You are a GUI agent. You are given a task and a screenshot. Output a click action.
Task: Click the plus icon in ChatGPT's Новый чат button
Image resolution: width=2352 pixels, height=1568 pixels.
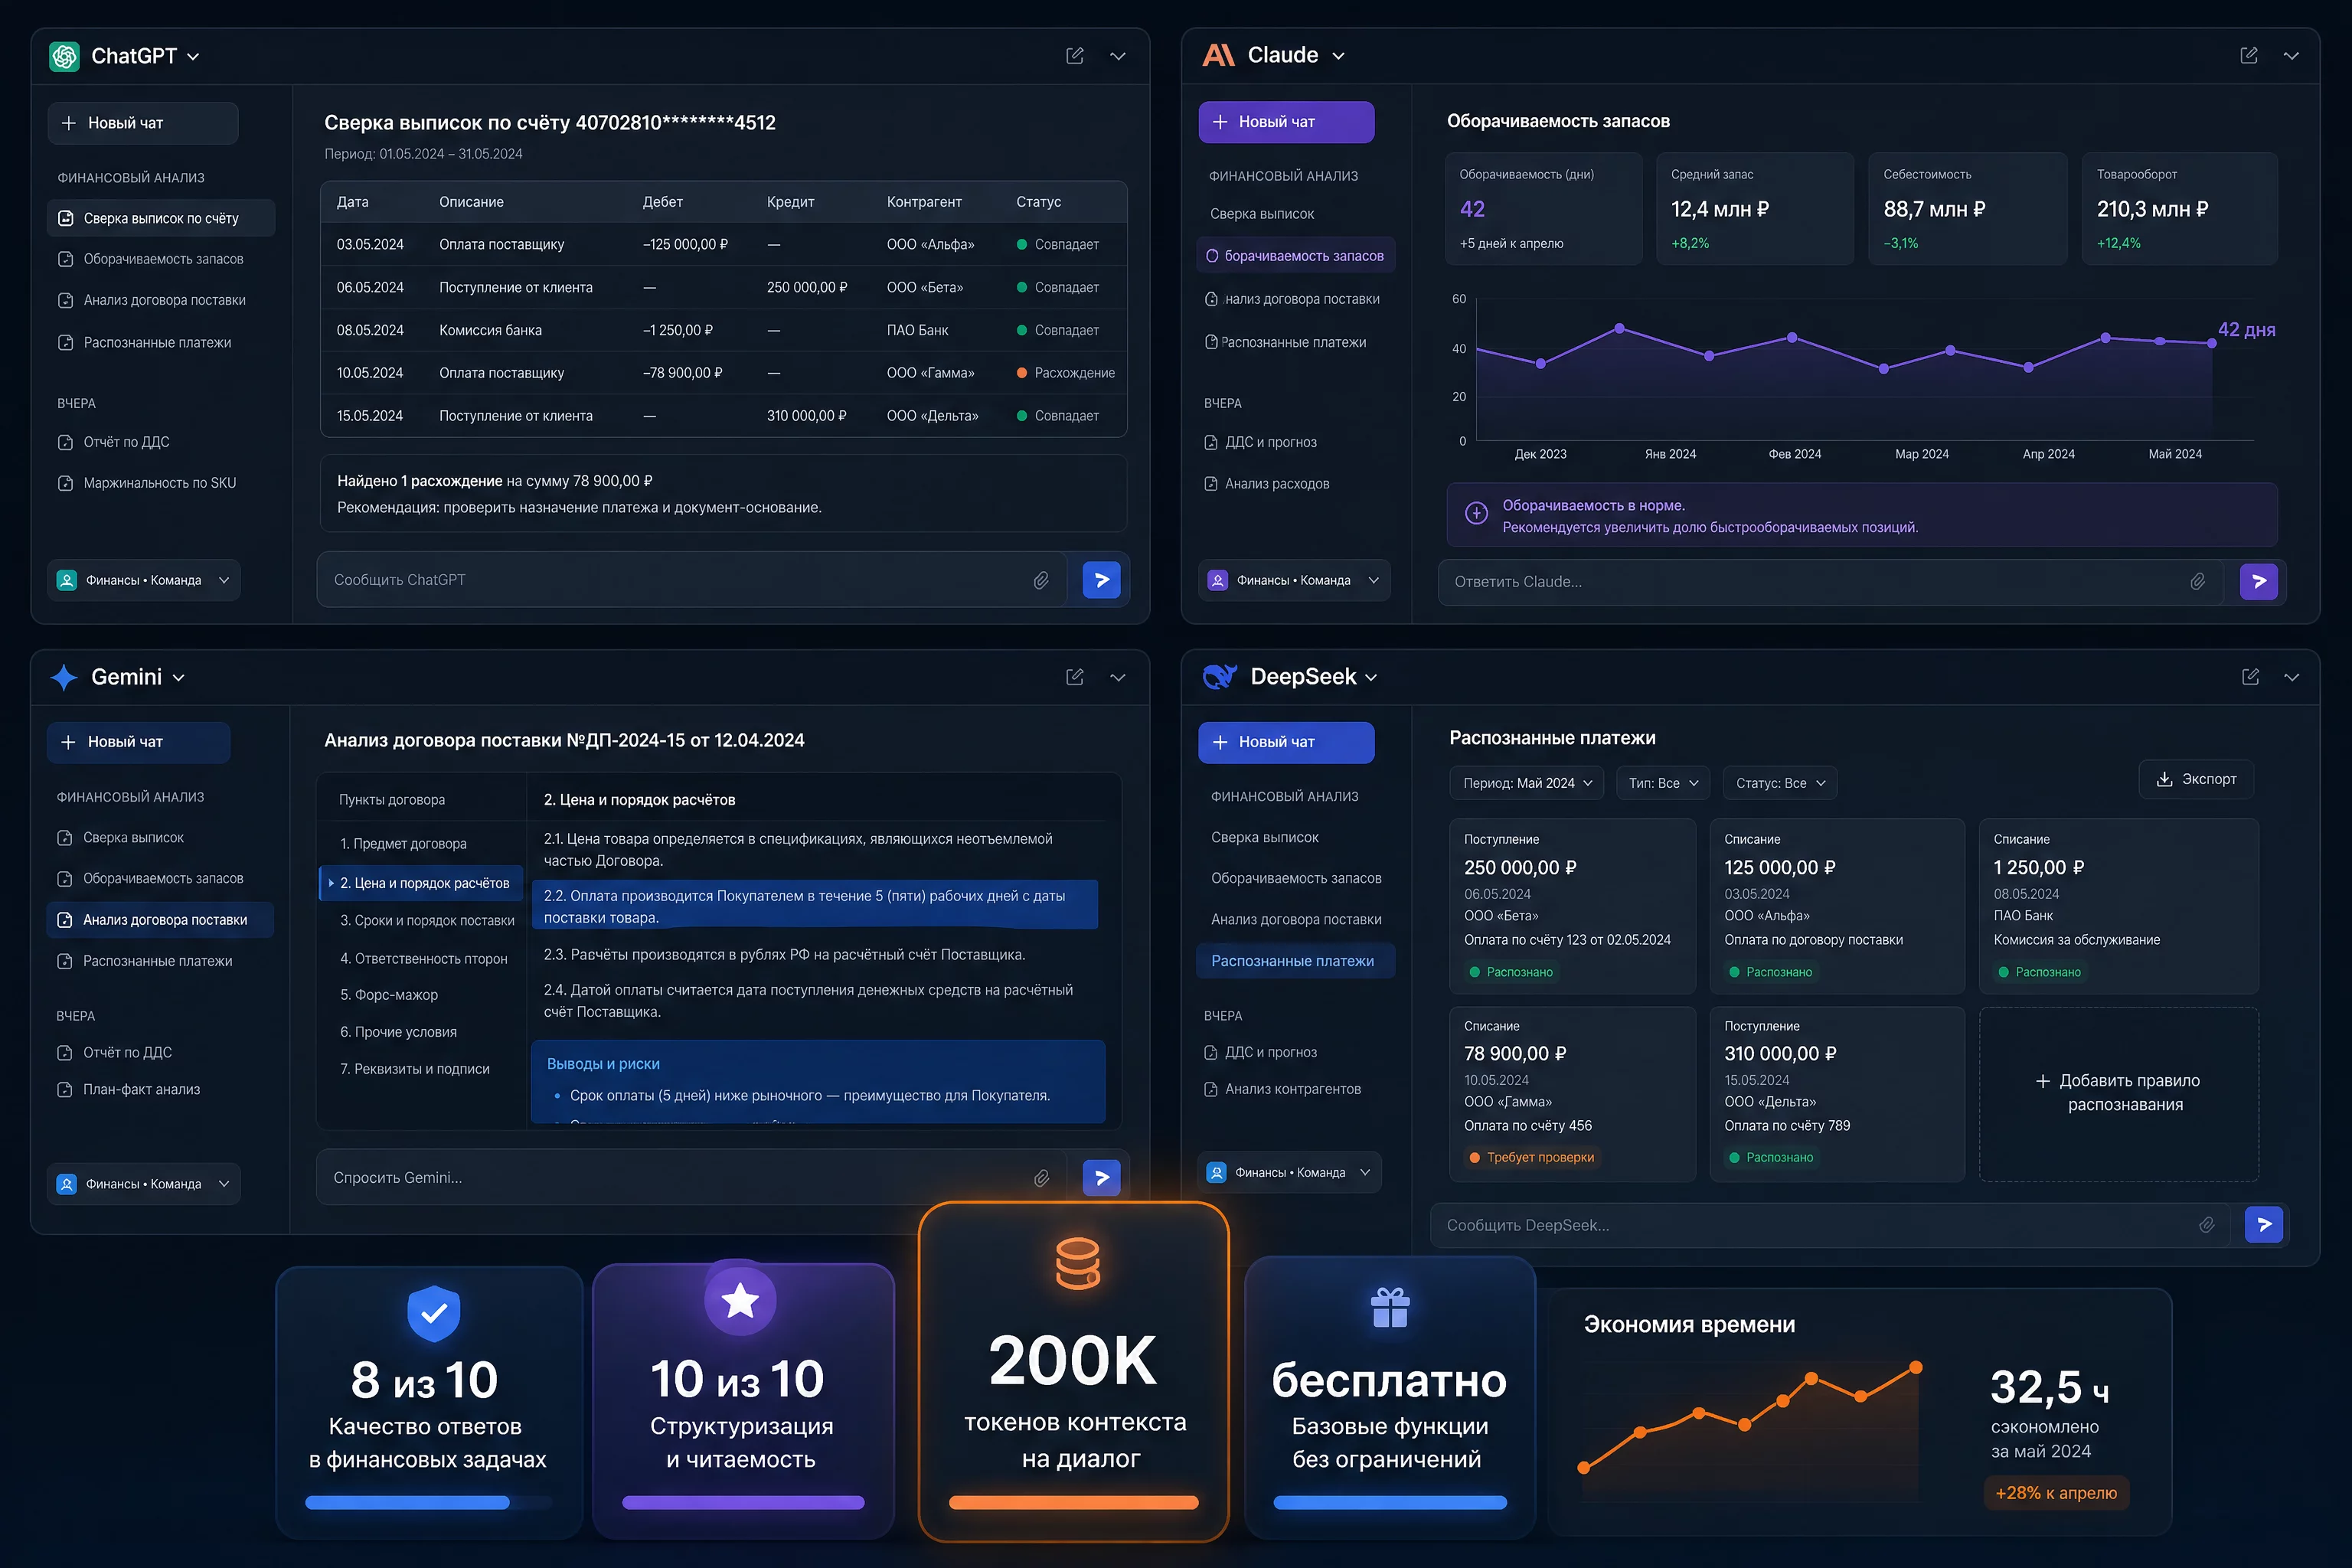[x=69, y=123]
